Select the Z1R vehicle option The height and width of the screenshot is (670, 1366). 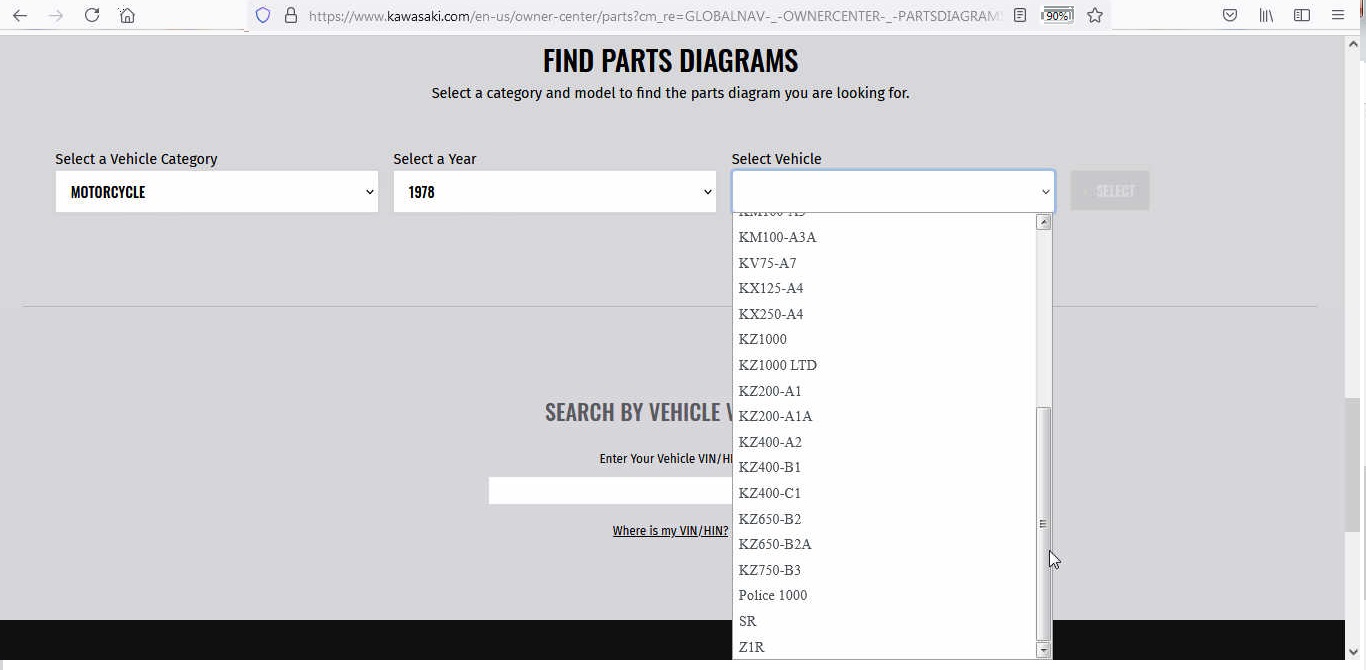(x=751, y=647)
